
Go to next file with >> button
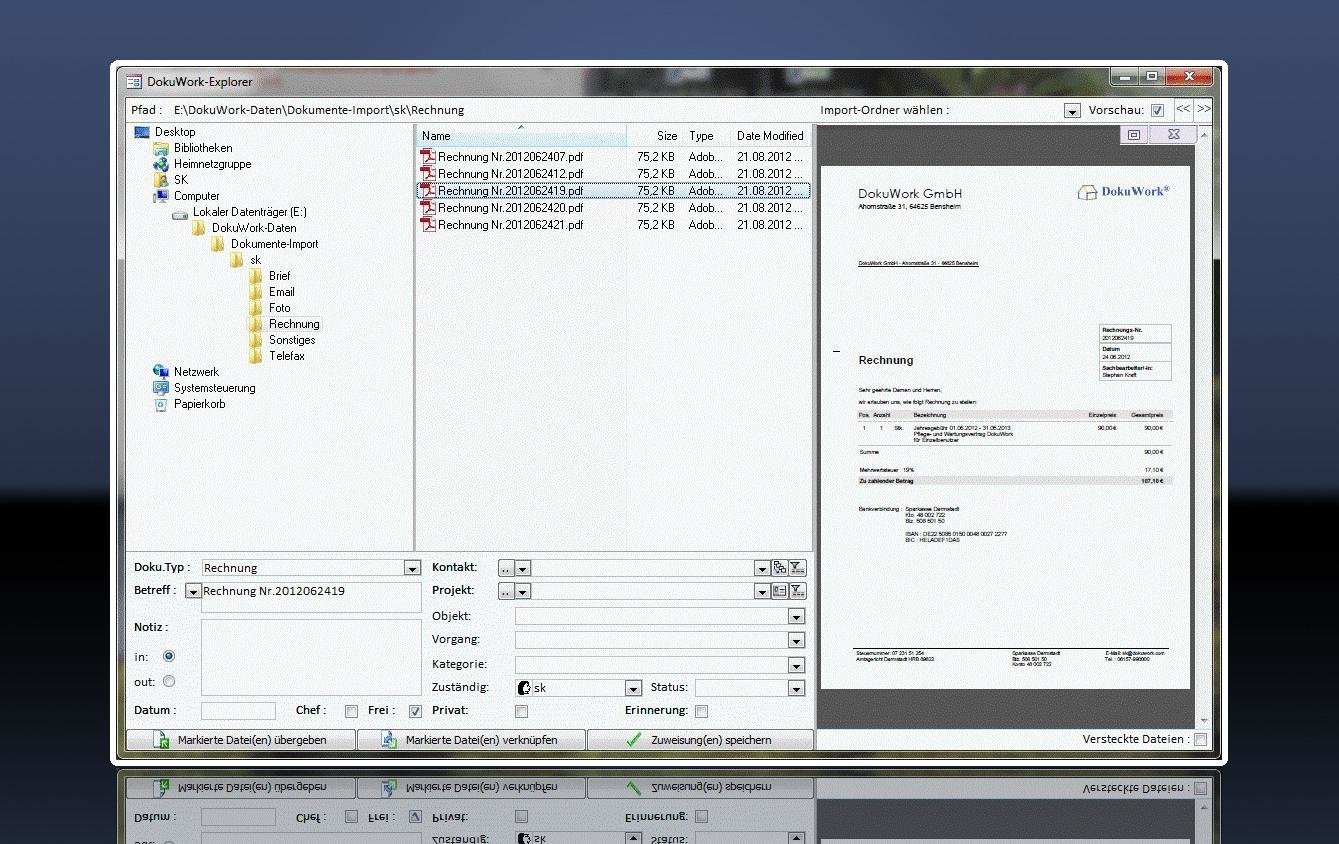click(1203, 109)
